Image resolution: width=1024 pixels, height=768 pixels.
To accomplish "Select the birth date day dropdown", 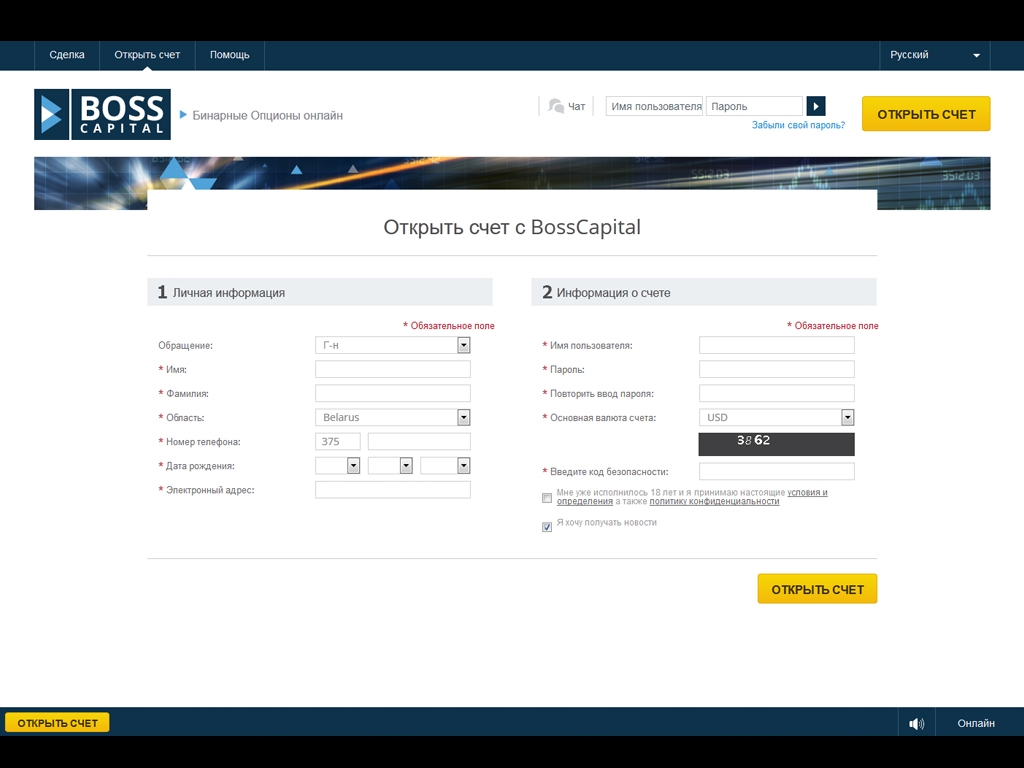I will tap(337, 465).
